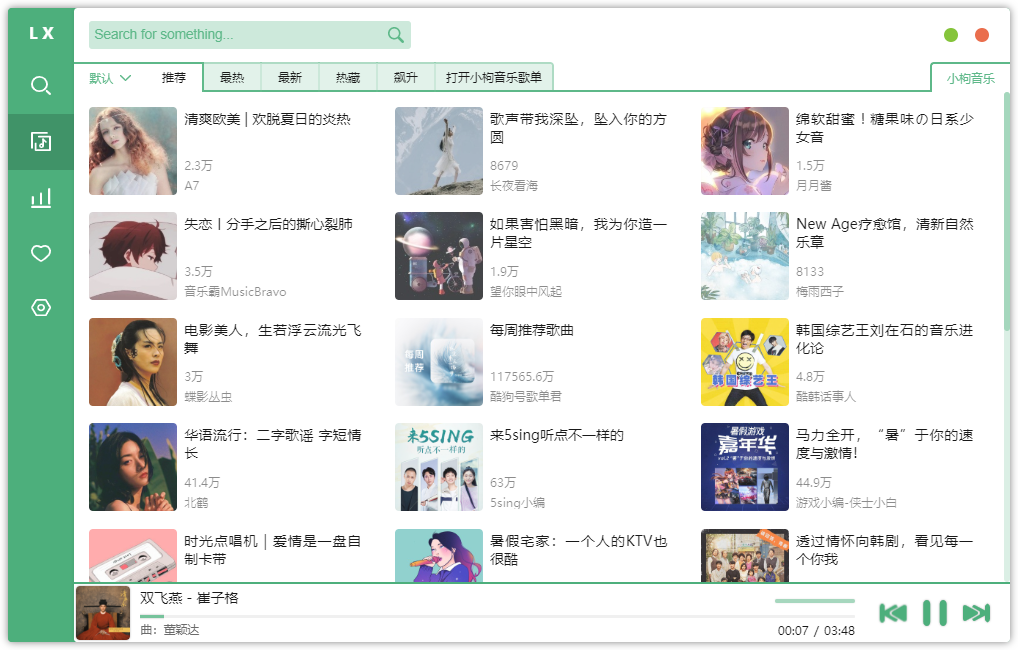
Task: Click the 打开小枸音乐歌单 button
Action: [494, 76]
